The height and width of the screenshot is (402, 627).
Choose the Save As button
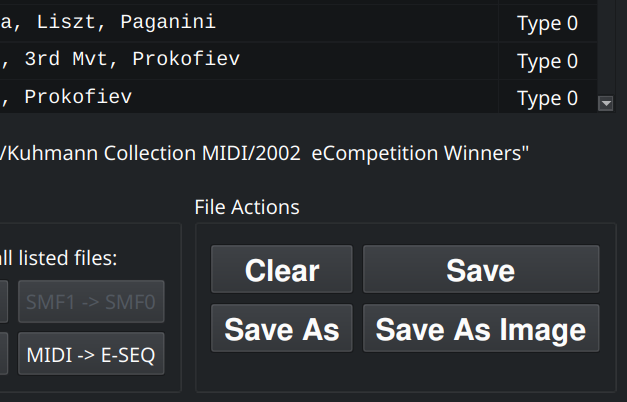tap(281, 329)
